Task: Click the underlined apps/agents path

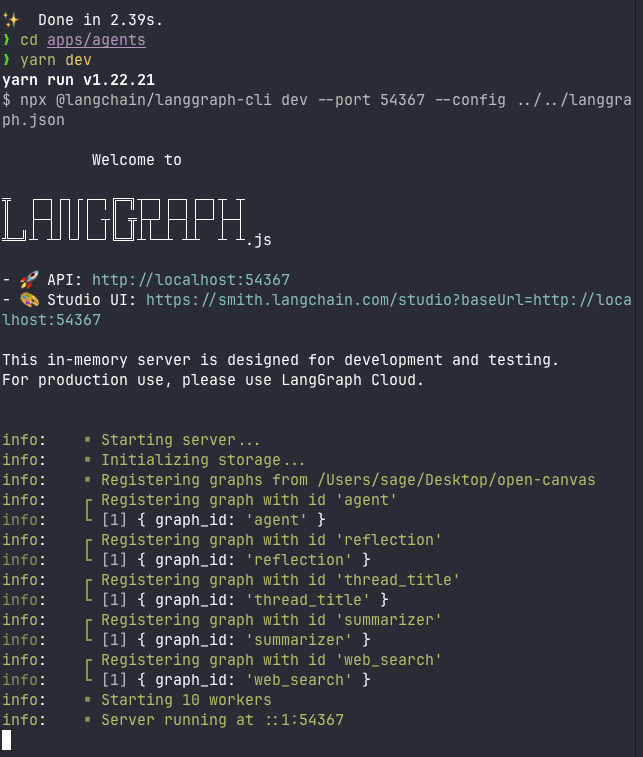Action: (x=96, y=40)
